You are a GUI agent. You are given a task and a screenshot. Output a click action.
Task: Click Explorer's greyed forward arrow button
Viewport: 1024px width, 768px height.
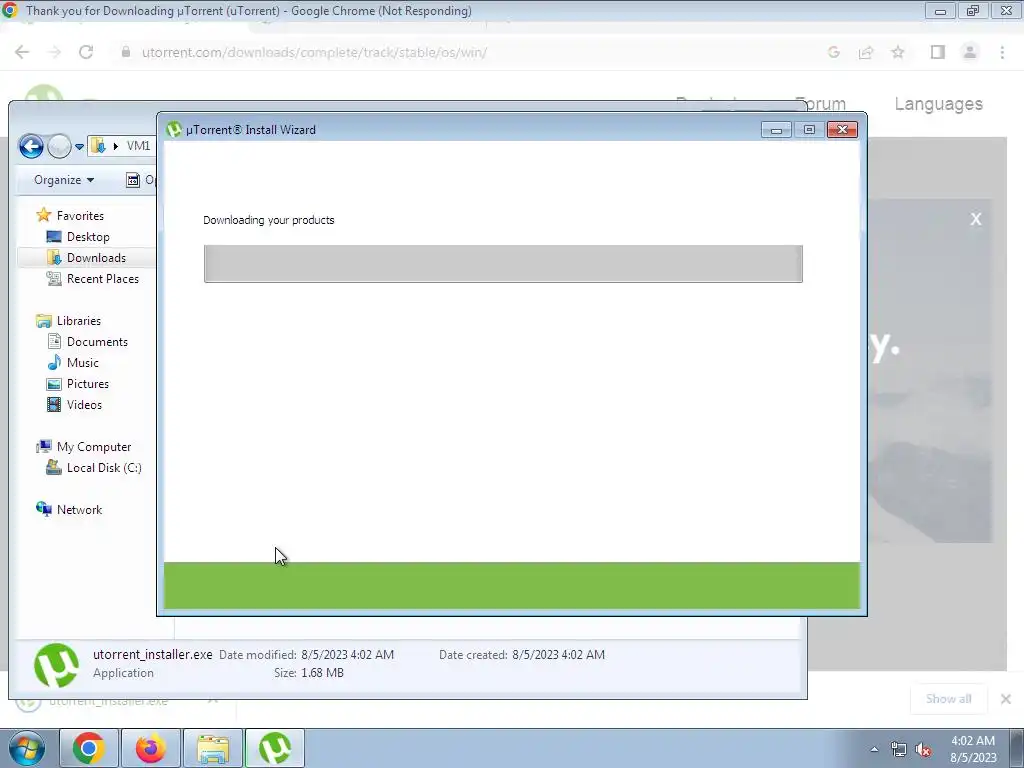[59, 146]
